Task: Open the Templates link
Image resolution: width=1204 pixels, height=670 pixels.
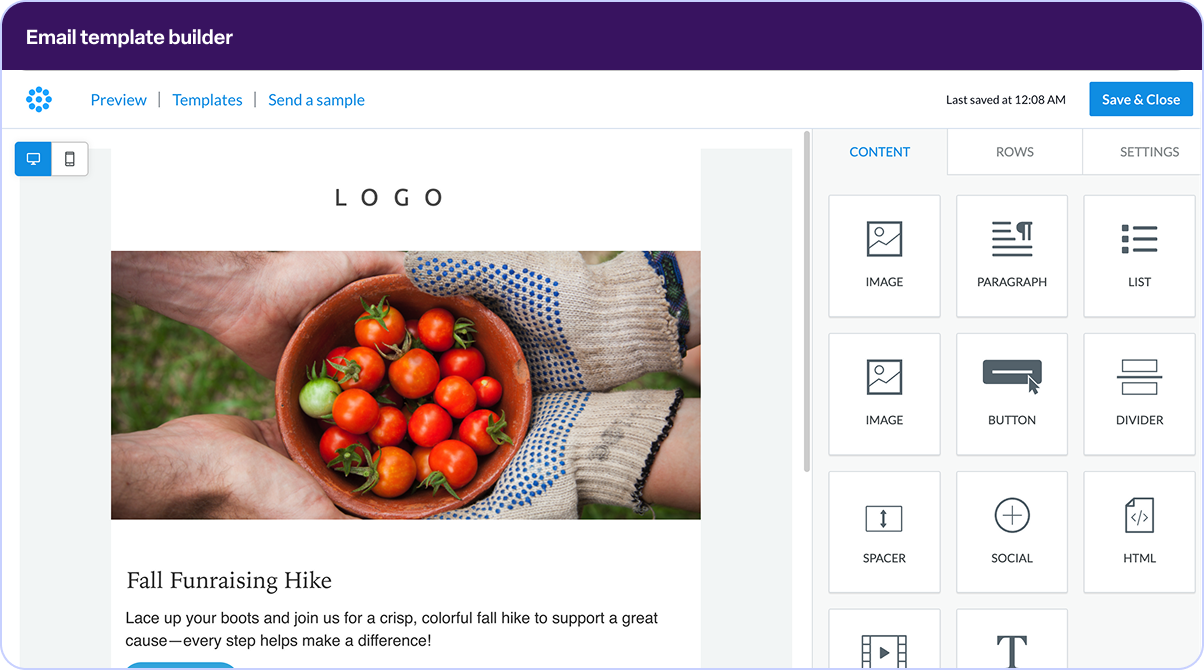Action: tap(207, 100)
